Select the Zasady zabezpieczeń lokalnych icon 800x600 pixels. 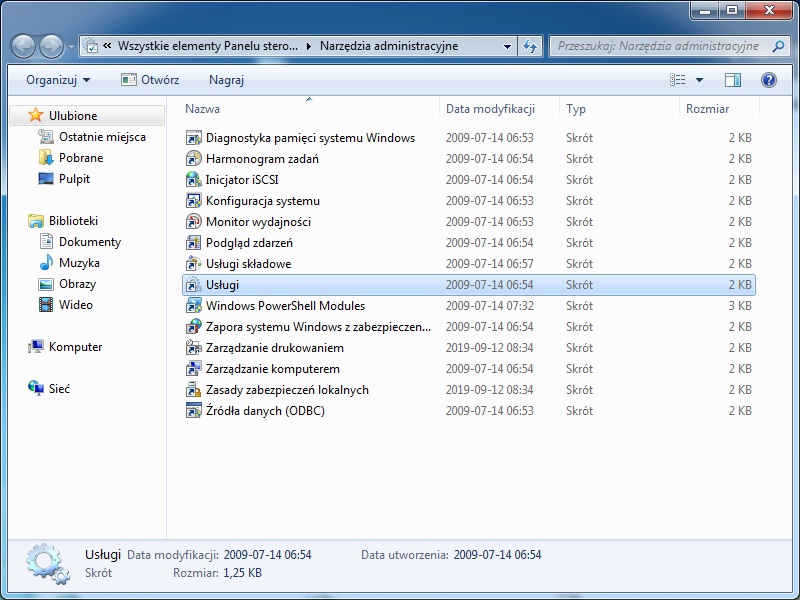pos(193,390)
